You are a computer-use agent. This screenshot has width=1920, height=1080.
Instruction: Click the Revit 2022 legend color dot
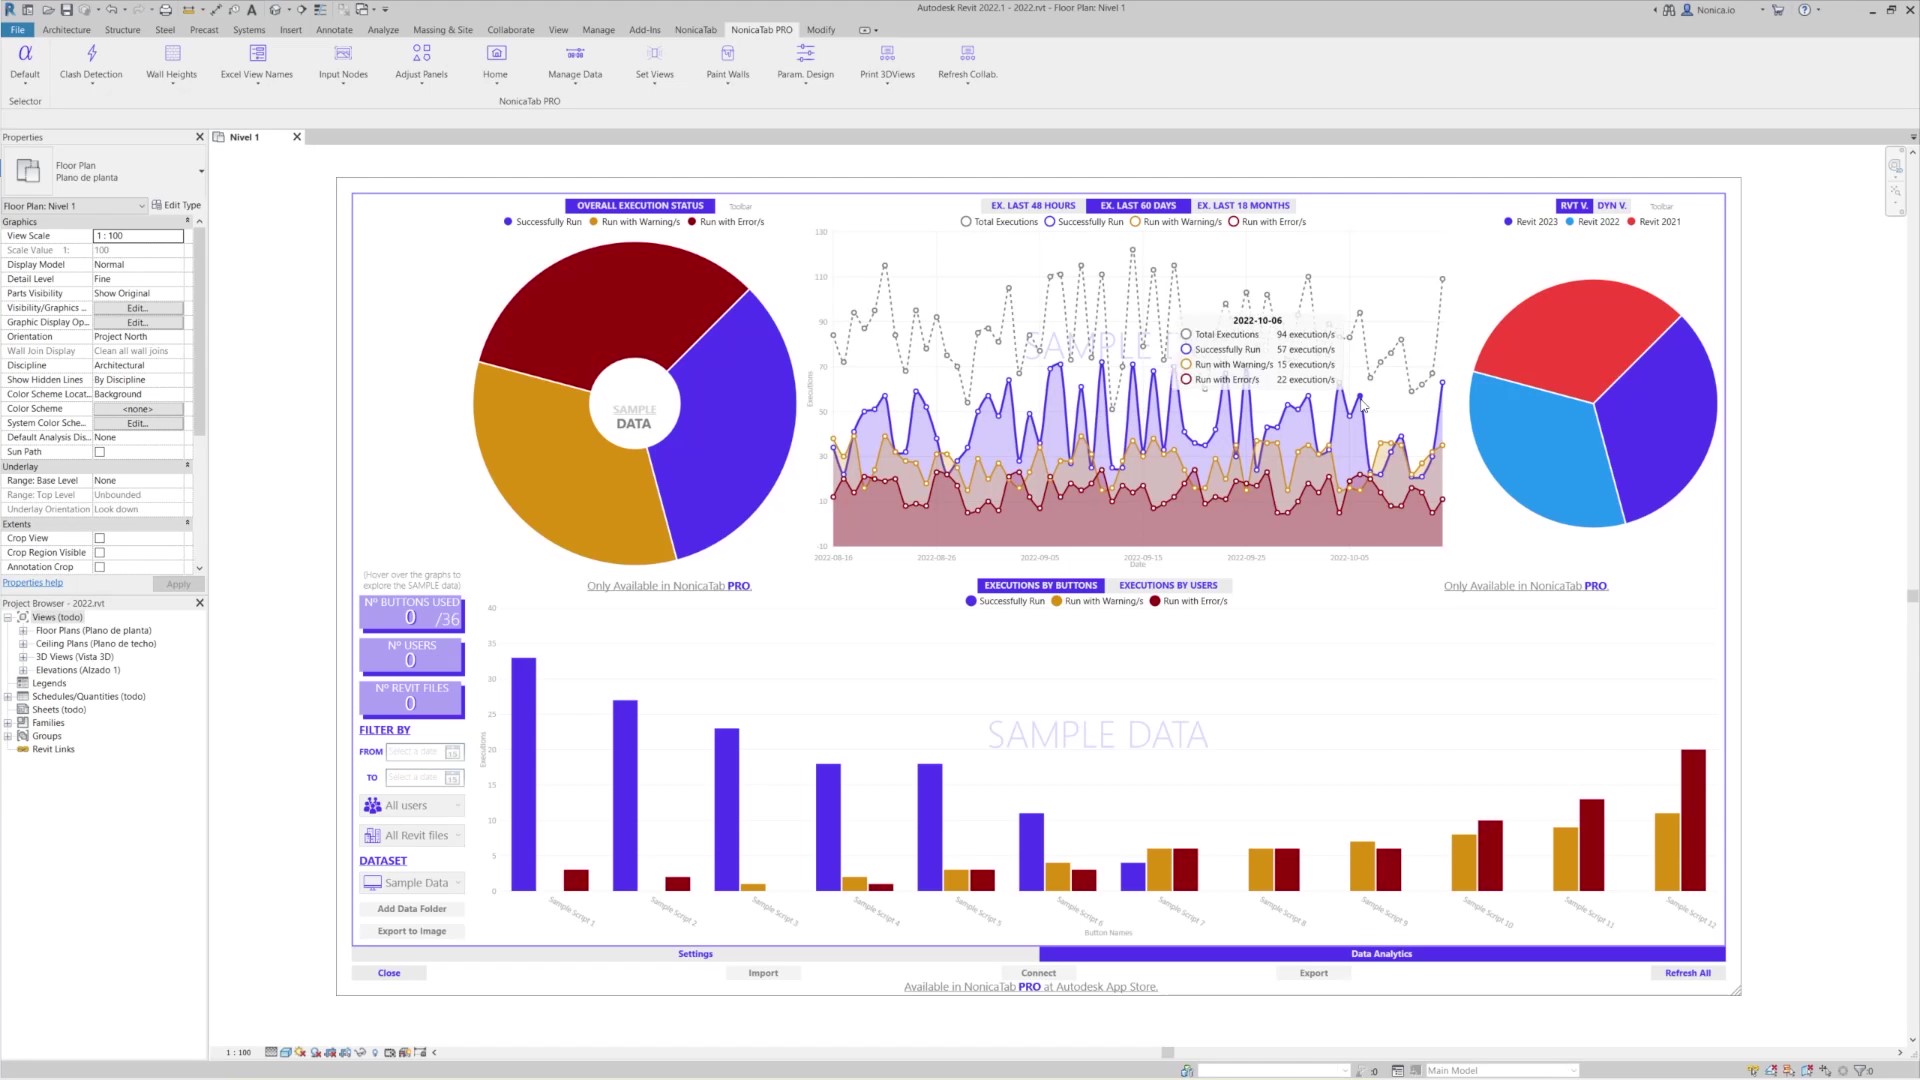(1570, 222)
